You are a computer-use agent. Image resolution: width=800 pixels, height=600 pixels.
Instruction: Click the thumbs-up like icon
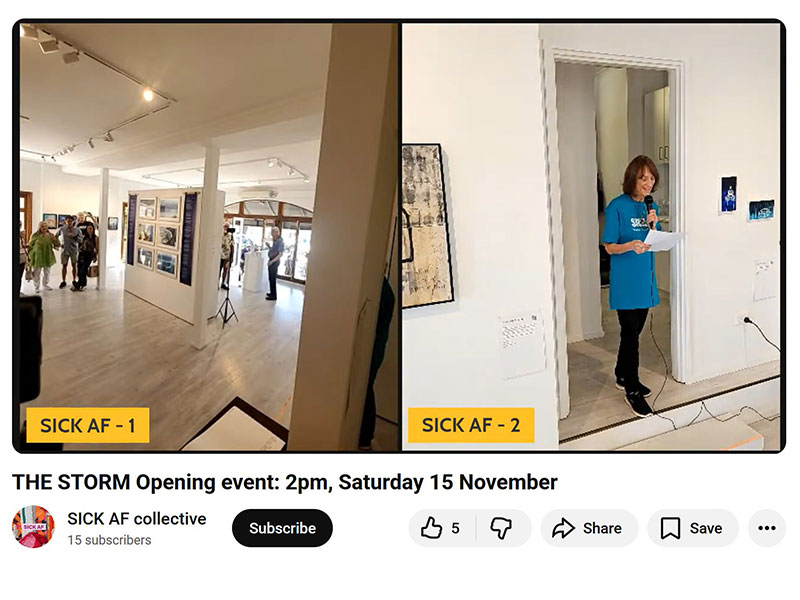click(431, 528)
